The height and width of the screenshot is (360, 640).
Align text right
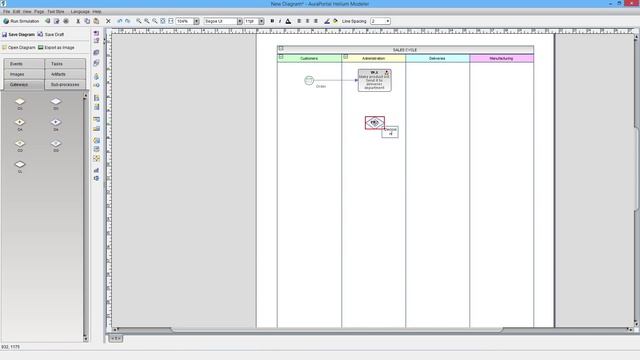[x=316, y=21]
